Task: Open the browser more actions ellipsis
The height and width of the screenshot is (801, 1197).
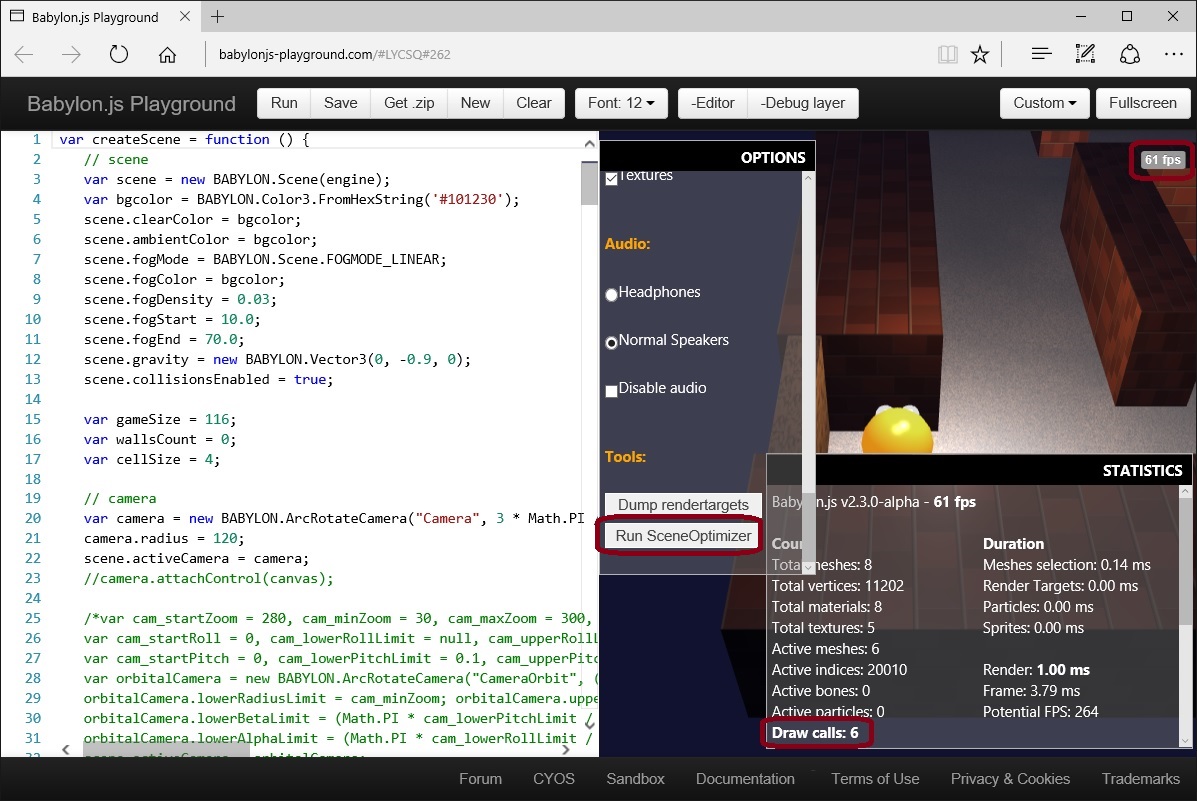Action: click(1173, 54)
